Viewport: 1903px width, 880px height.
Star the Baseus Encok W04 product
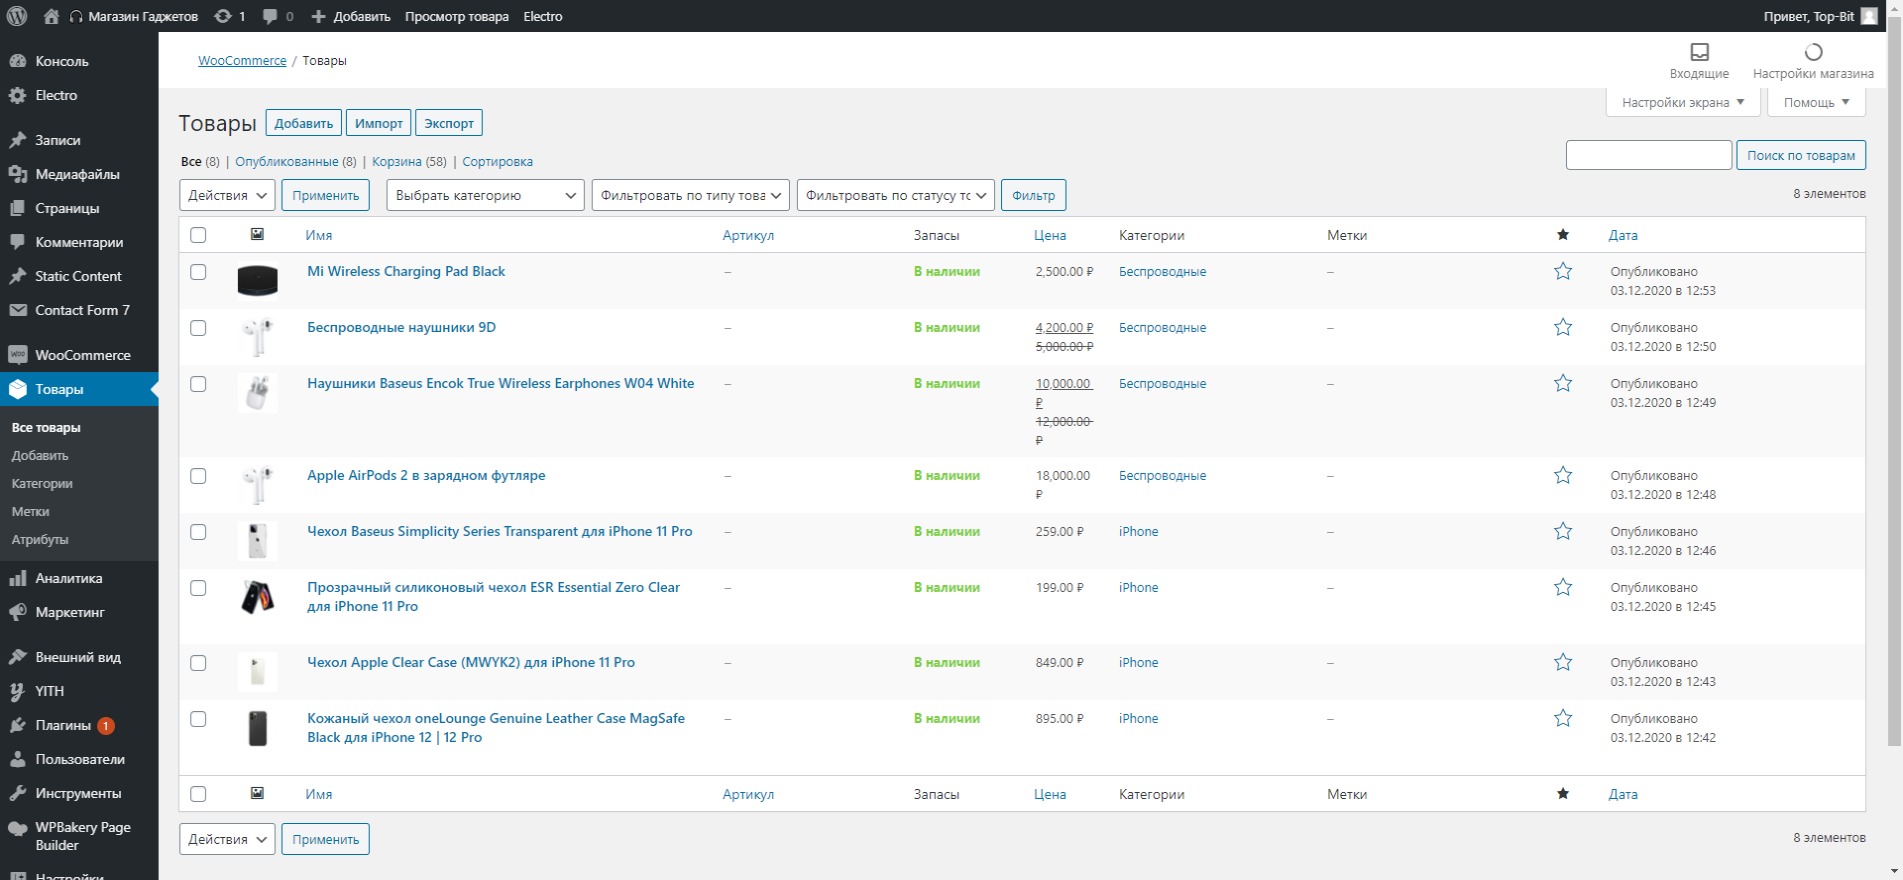tap(1563, 383)
